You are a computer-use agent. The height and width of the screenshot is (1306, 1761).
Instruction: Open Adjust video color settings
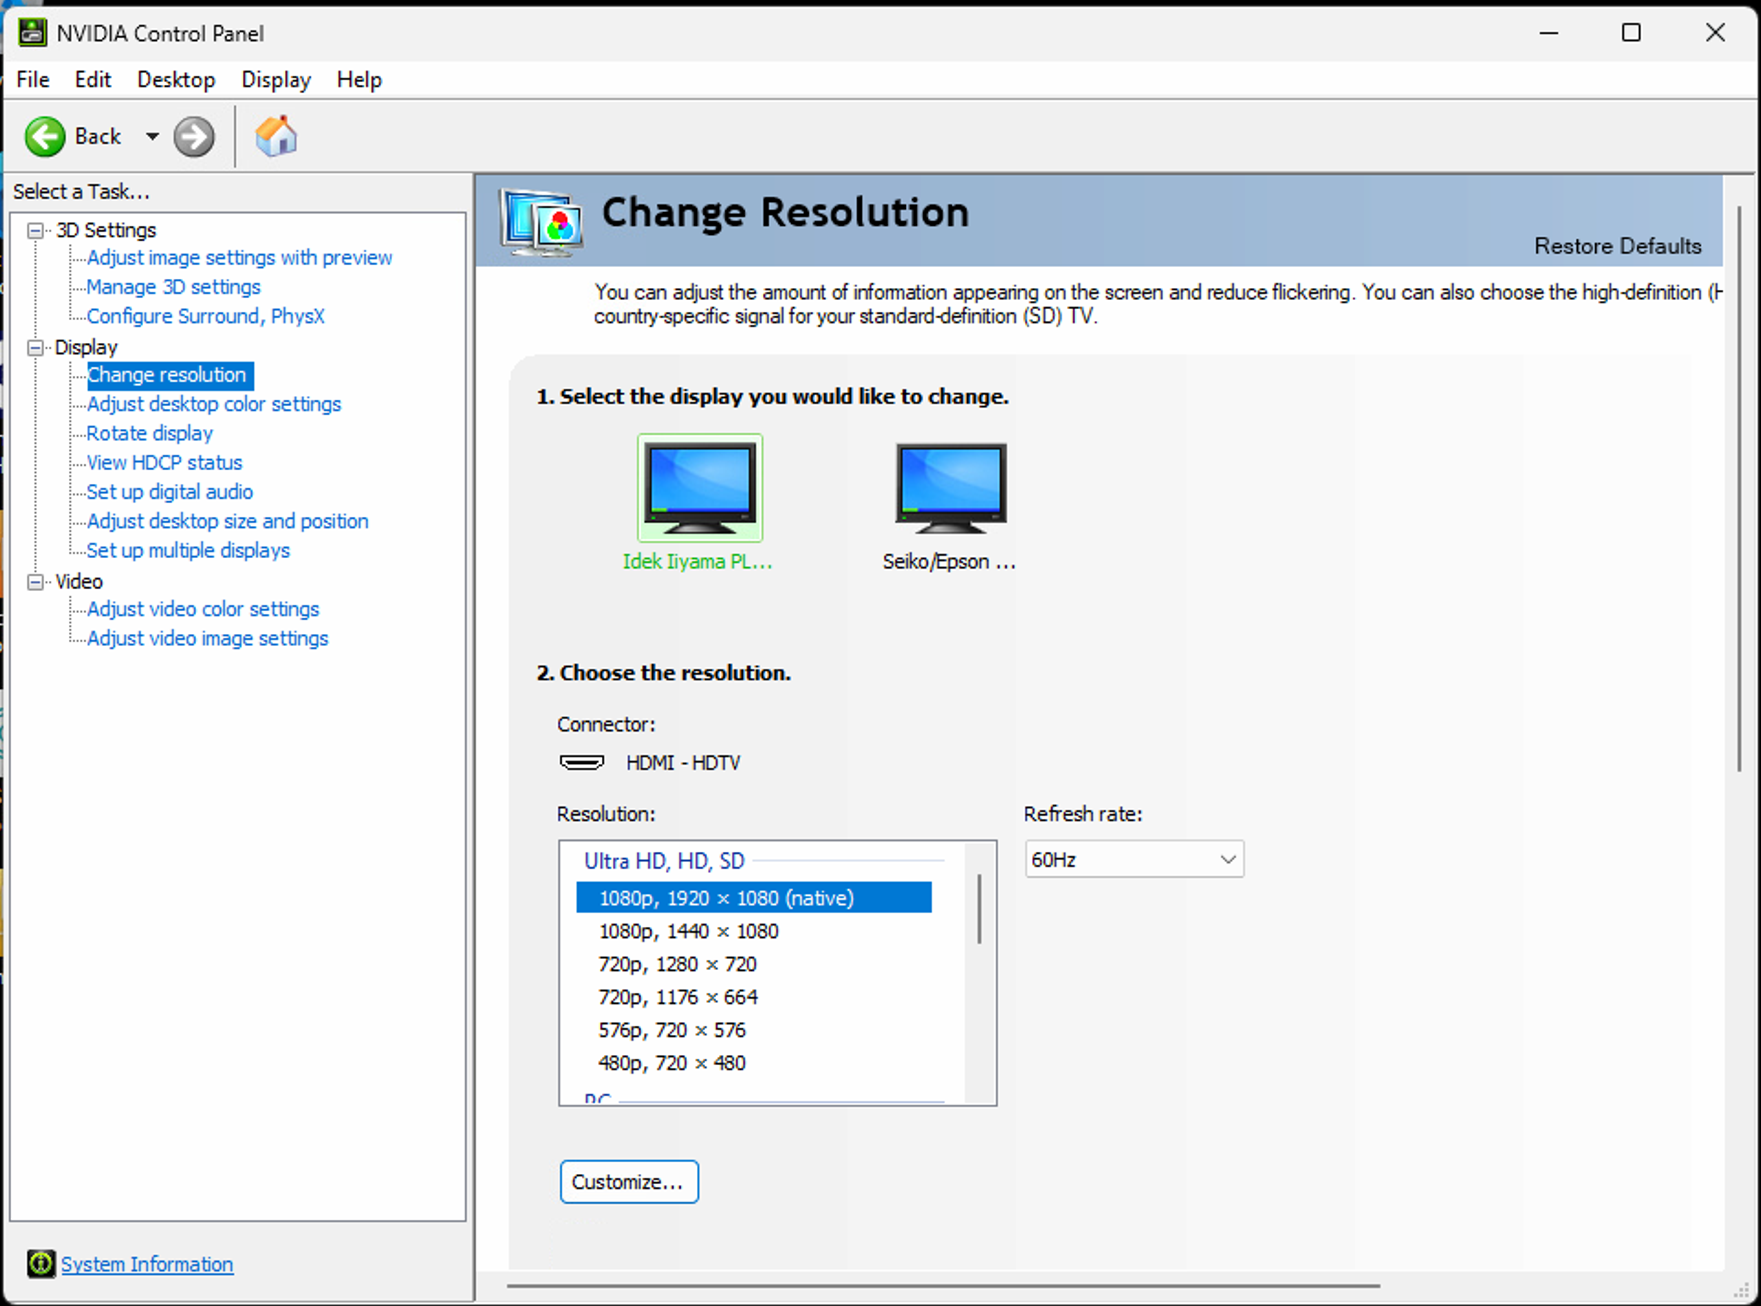pyautogui.click(x=203, y=609)
